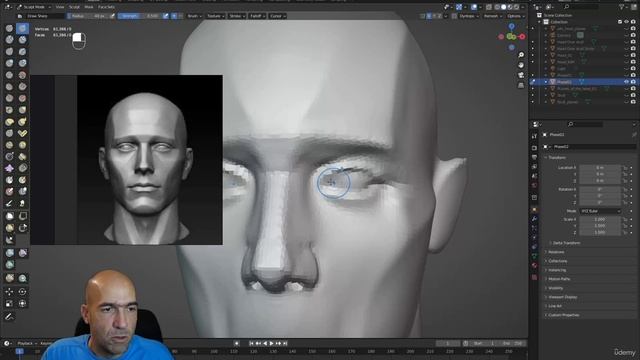Select the Annotate tool in toolbar
The width and height of the screenshot is (640, 360).
[9, 316]
